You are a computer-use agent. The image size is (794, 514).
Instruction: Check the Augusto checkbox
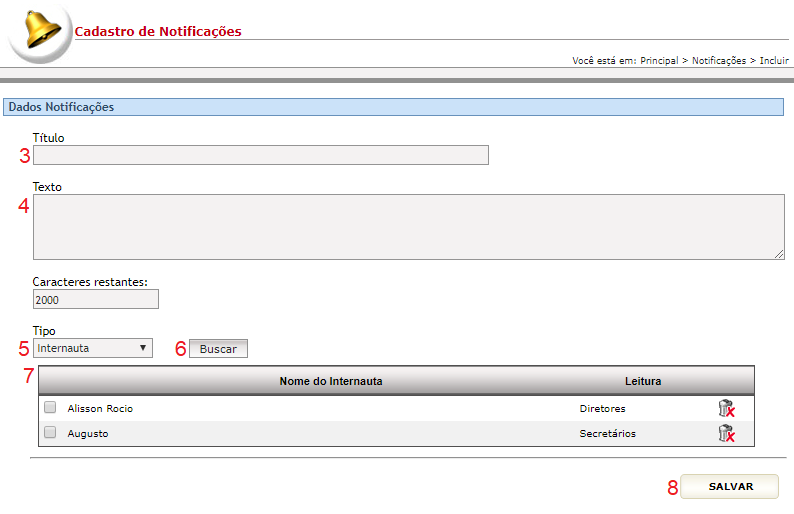(x=50, y=432)
